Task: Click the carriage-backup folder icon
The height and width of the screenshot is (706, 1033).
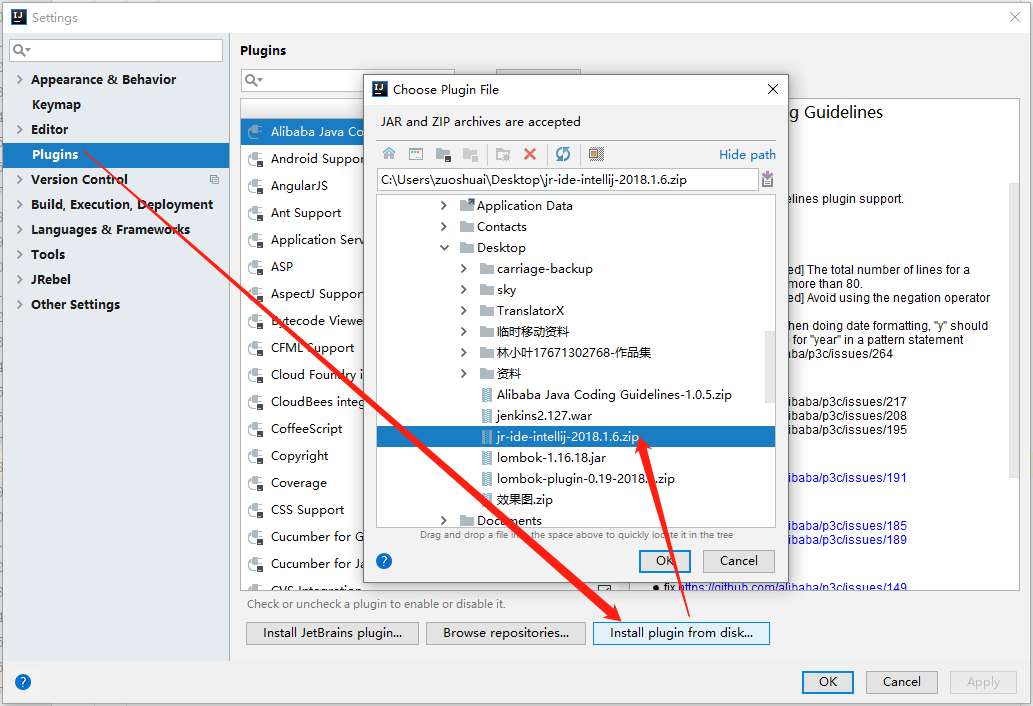Action: coord(487,269)
